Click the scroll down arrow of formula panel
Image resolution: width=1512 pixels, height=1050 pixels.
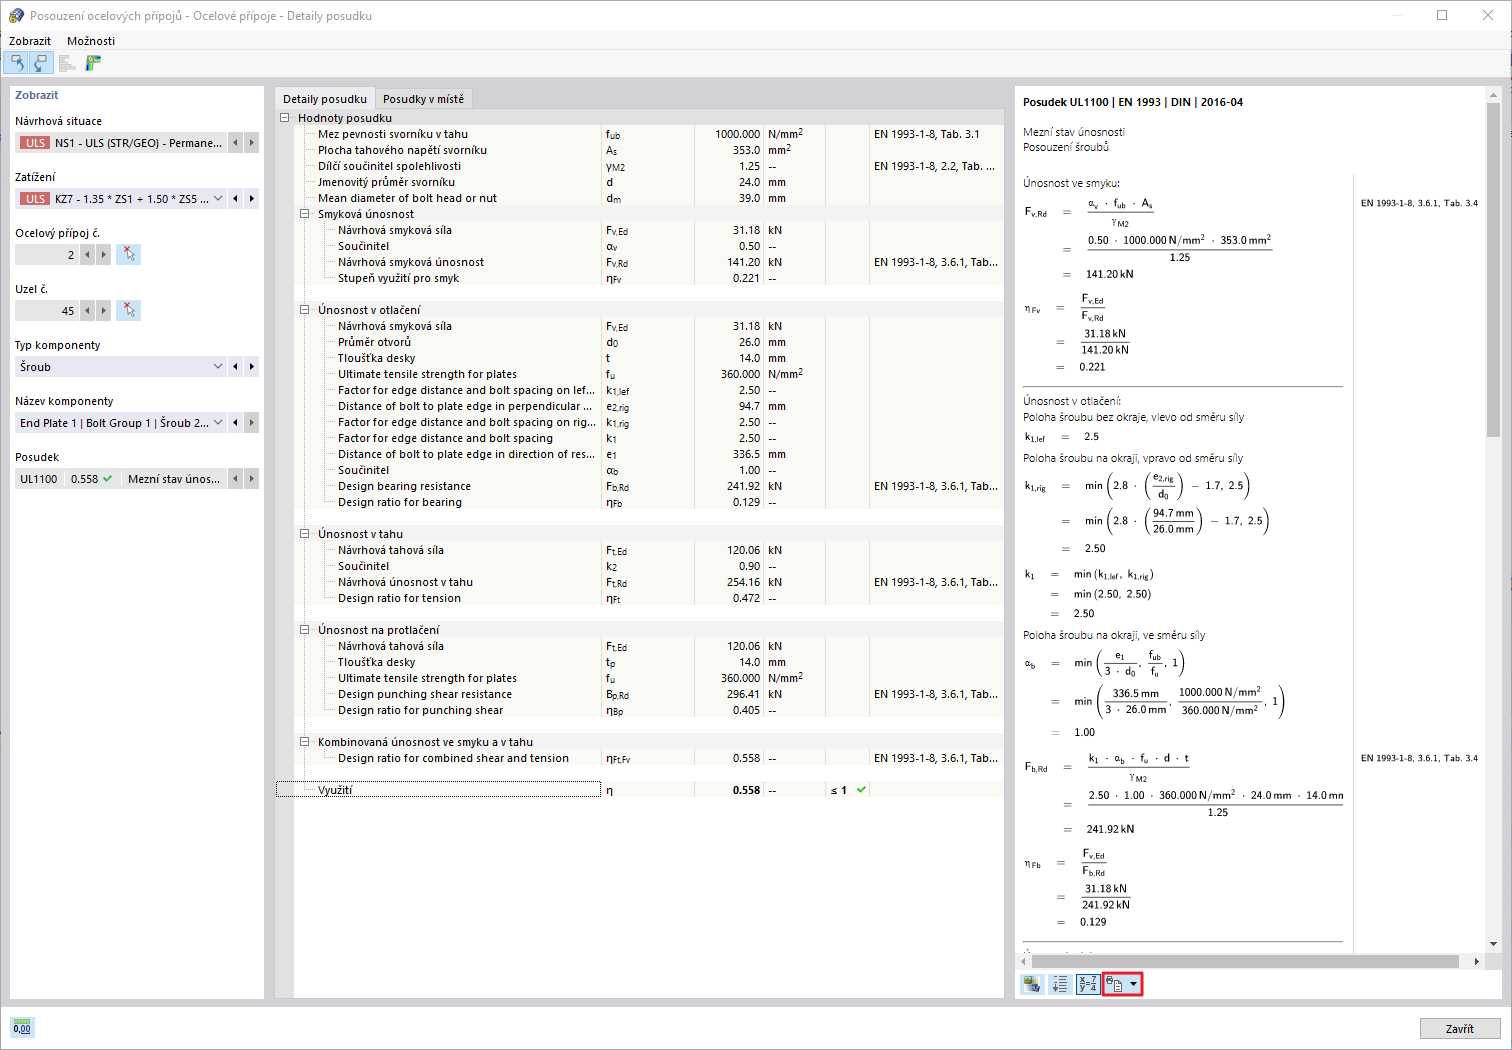click(x=1493, y=944)
